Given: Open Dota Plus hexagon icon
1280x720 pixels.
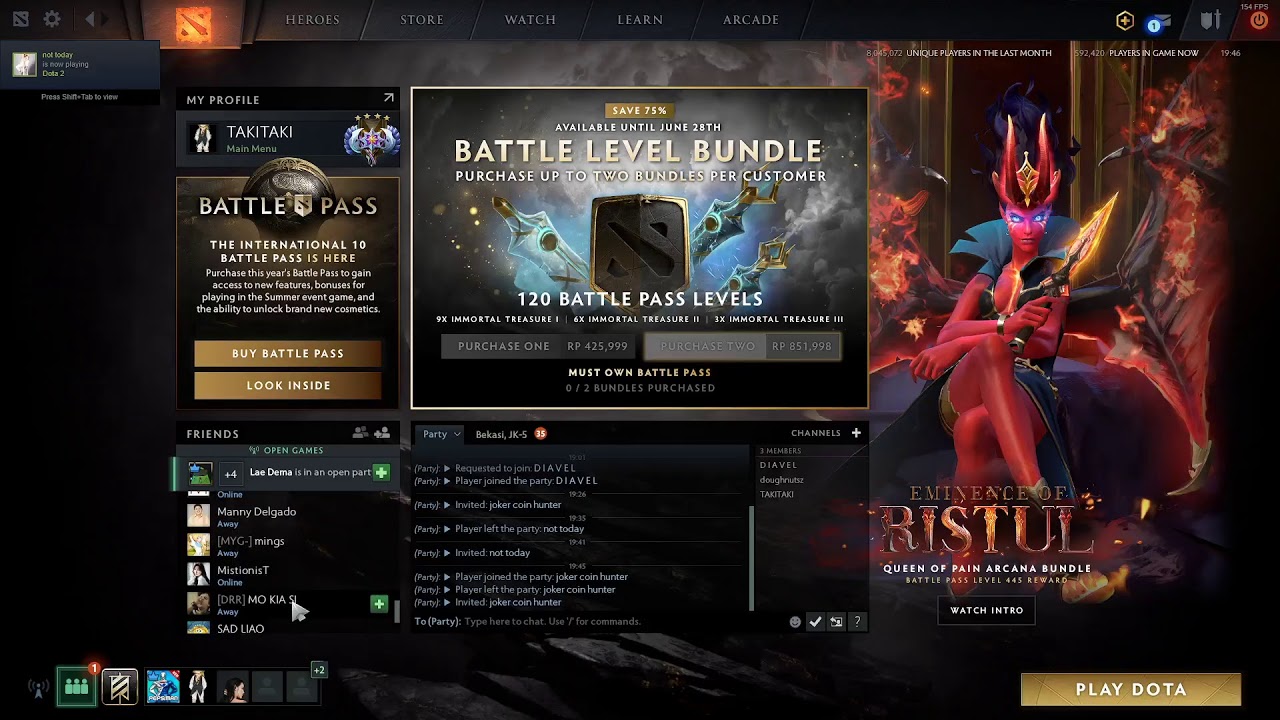Looking at the screenshot, I should pos(1125,20).
